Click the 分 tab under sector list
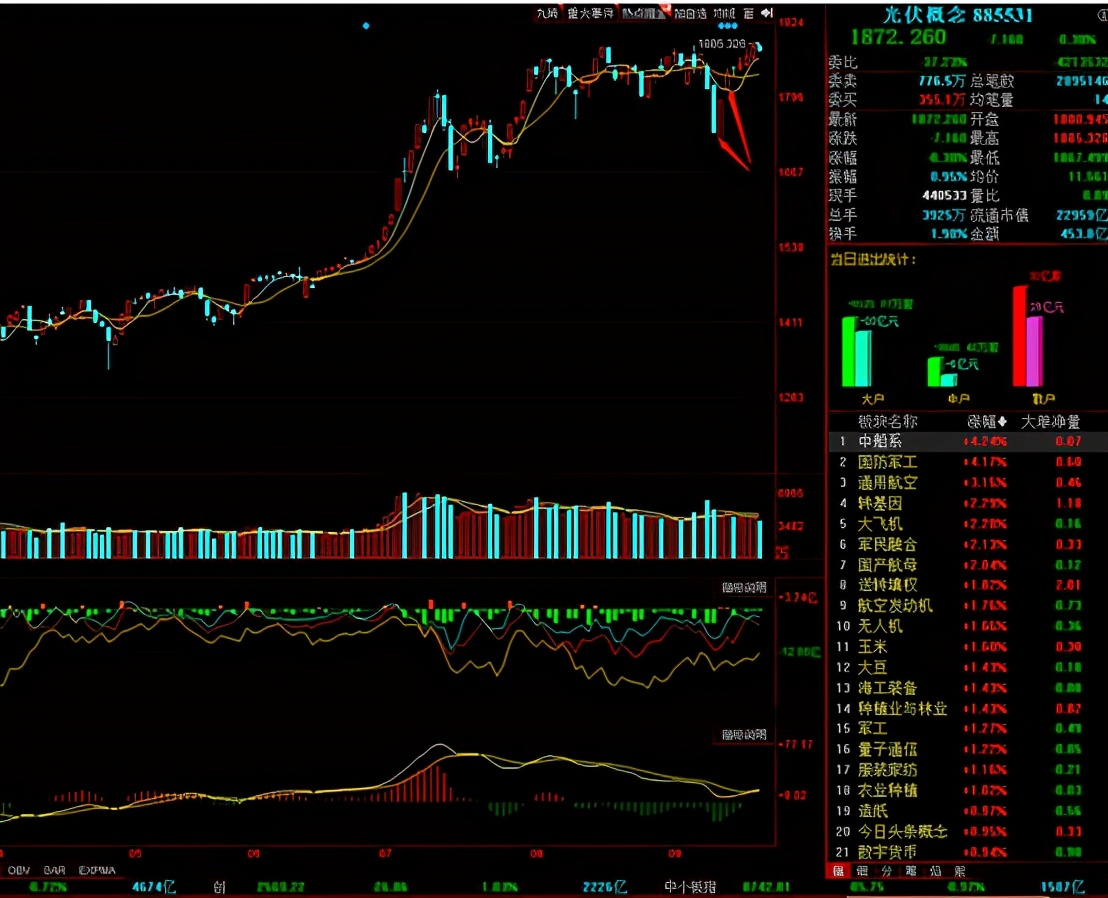 click(x=886, y=871)
